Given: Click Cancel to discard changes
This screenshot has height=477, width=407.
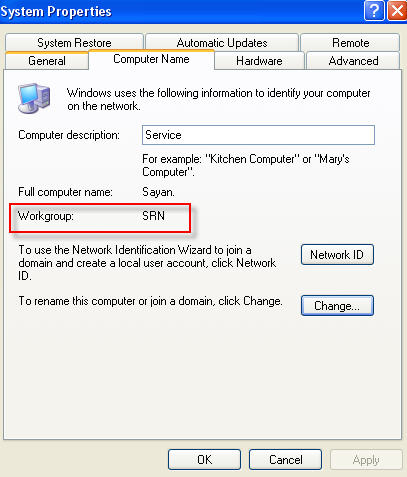Looking at the screenshot, I should click(x=285, y=460).
